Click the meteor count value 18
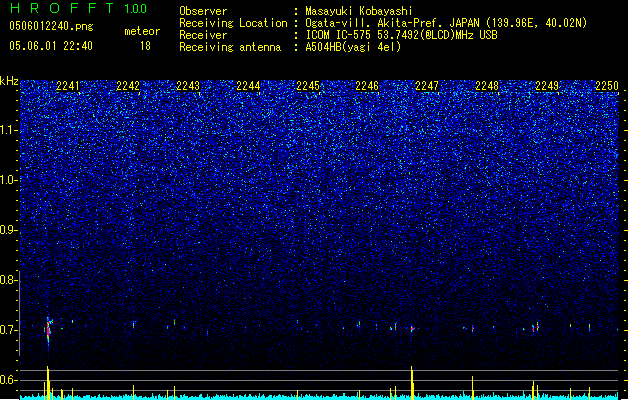This screenshot has width=629, height=400. [x=145, y=46]
